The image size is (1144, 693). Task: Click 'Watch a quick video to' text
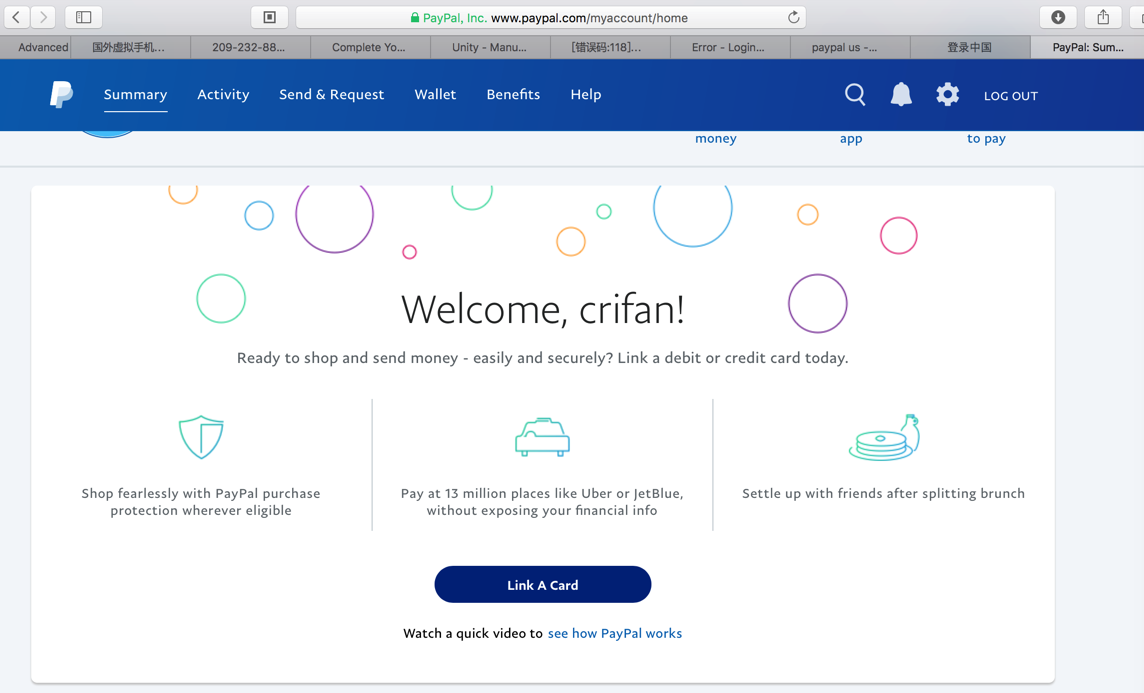pos(473,633)
